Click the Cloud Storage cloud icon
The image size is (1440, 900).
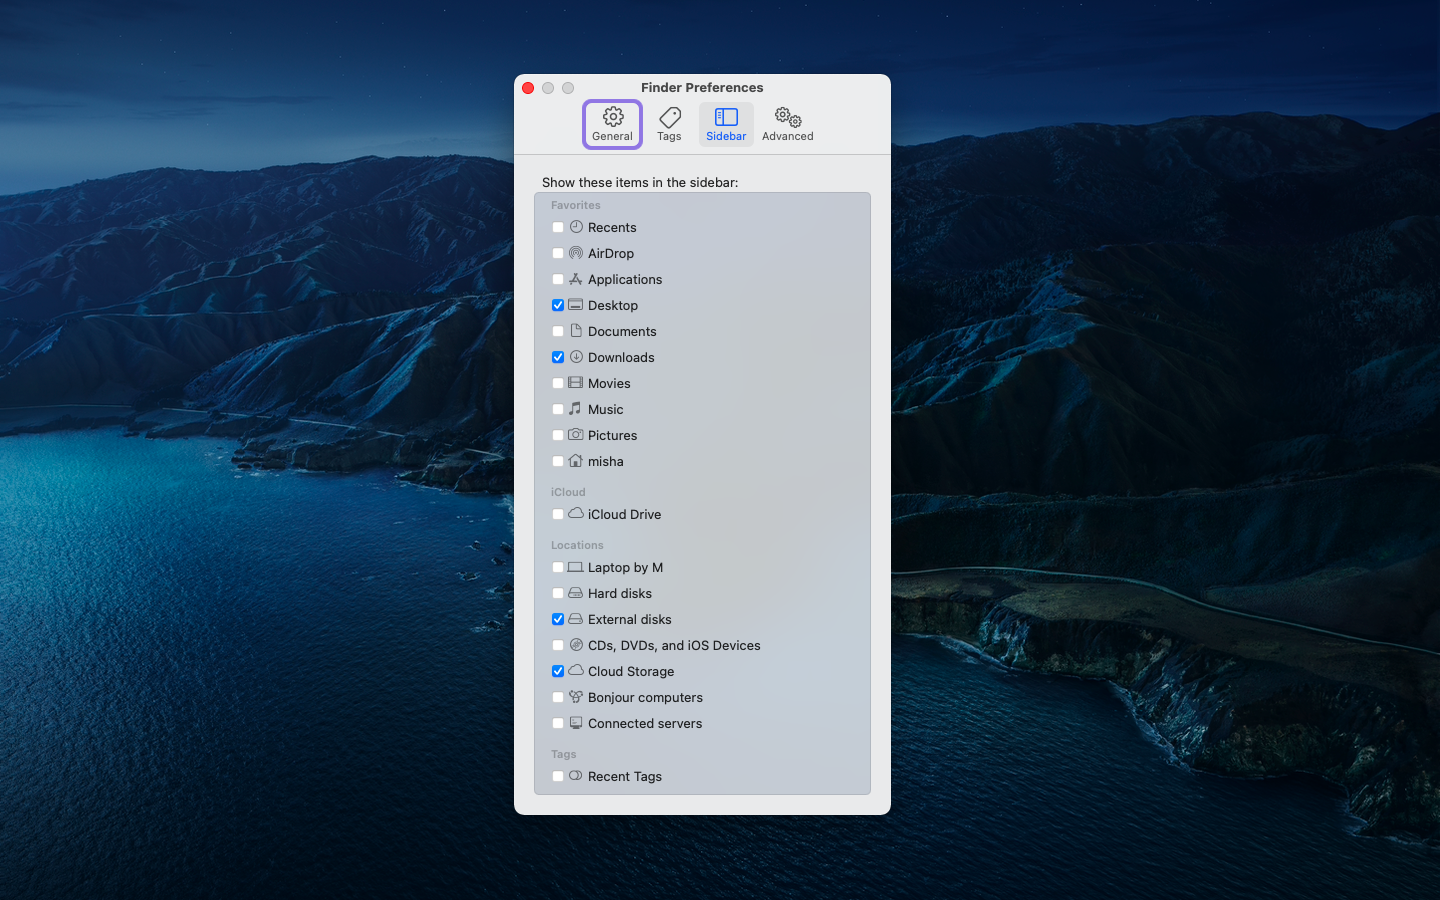(576, 671)
